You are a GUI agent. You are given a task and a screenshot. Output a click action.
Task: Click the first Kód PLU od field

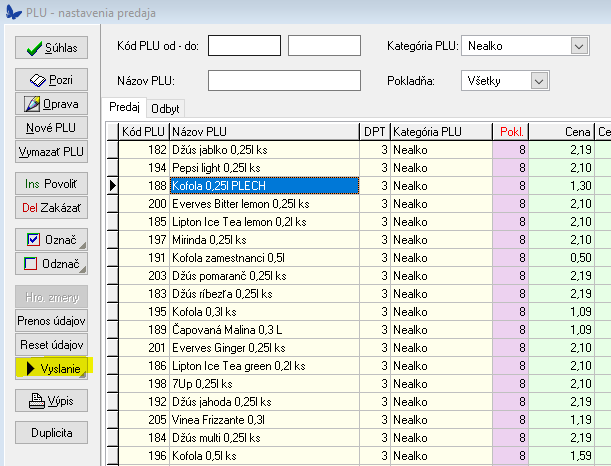pos(244,45)
